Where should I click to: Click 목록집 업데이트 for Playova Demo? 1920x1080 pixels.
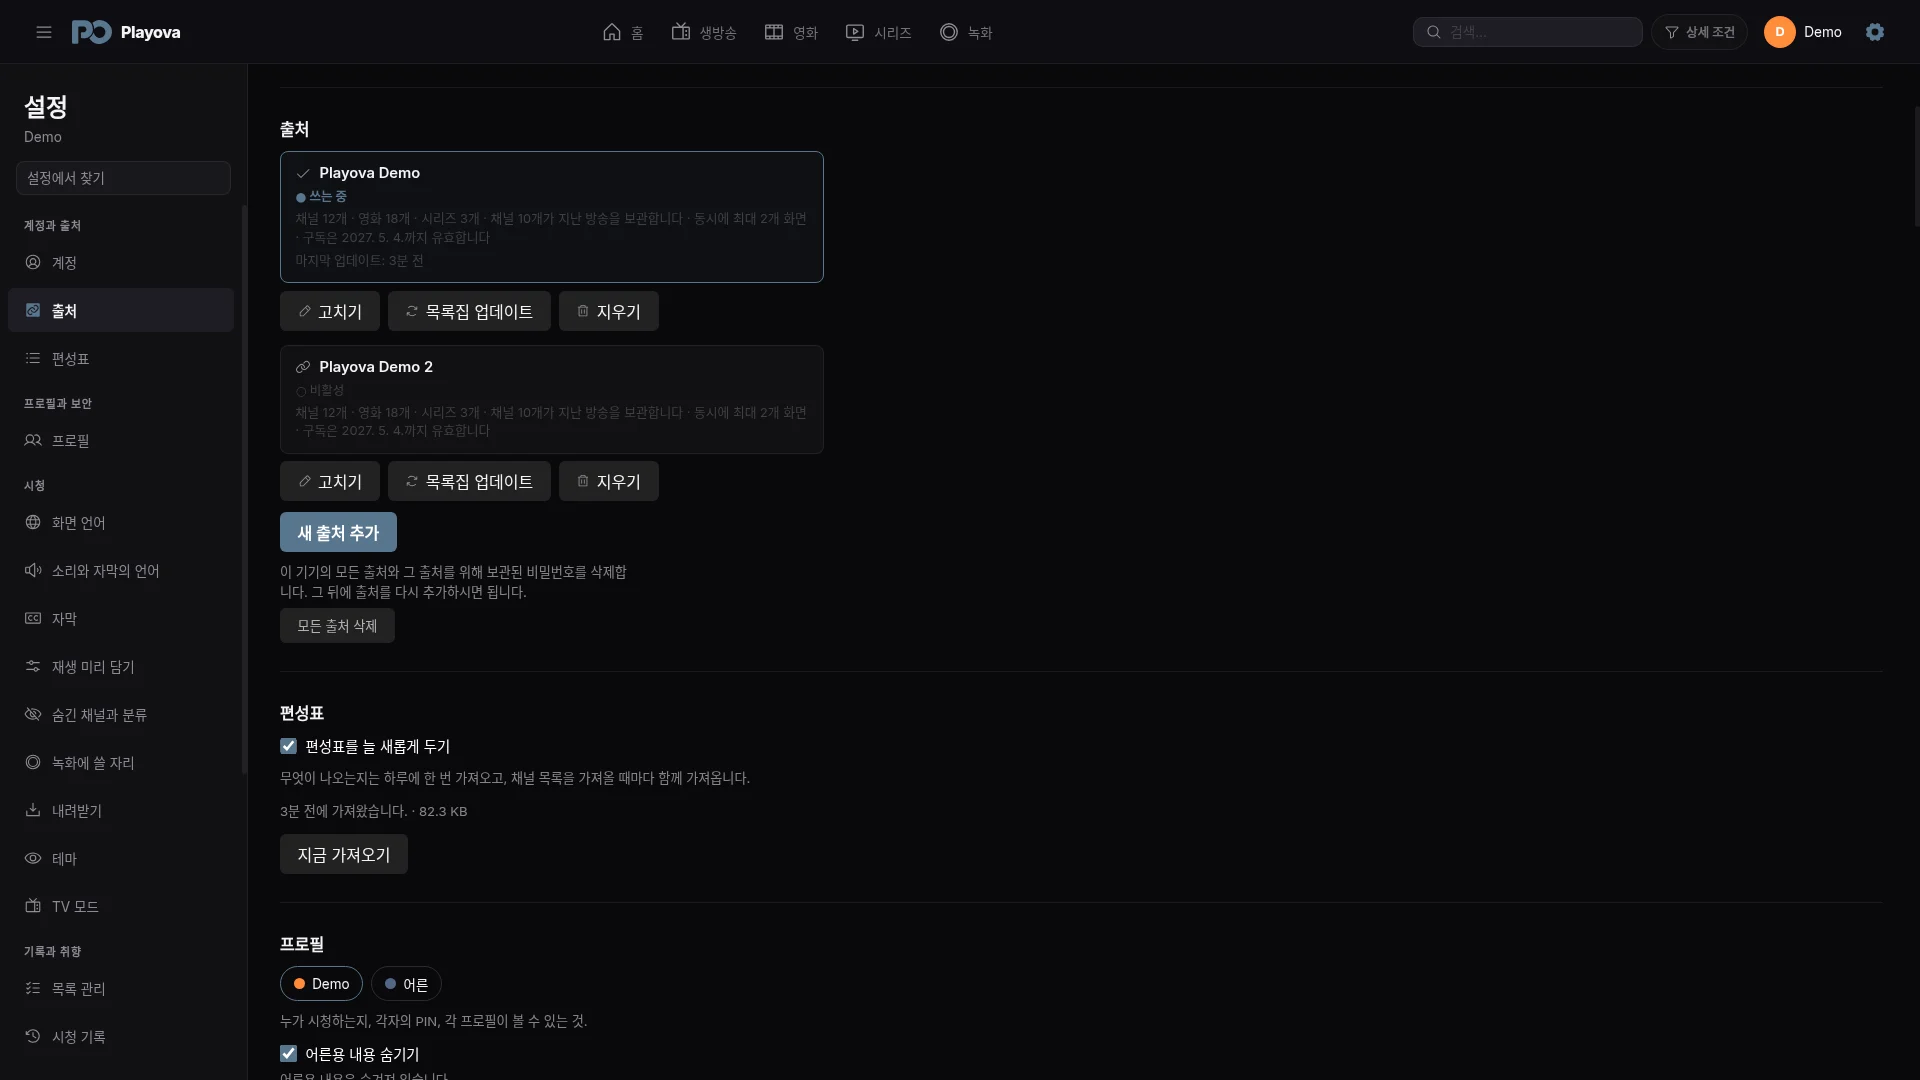pos(469,311)
